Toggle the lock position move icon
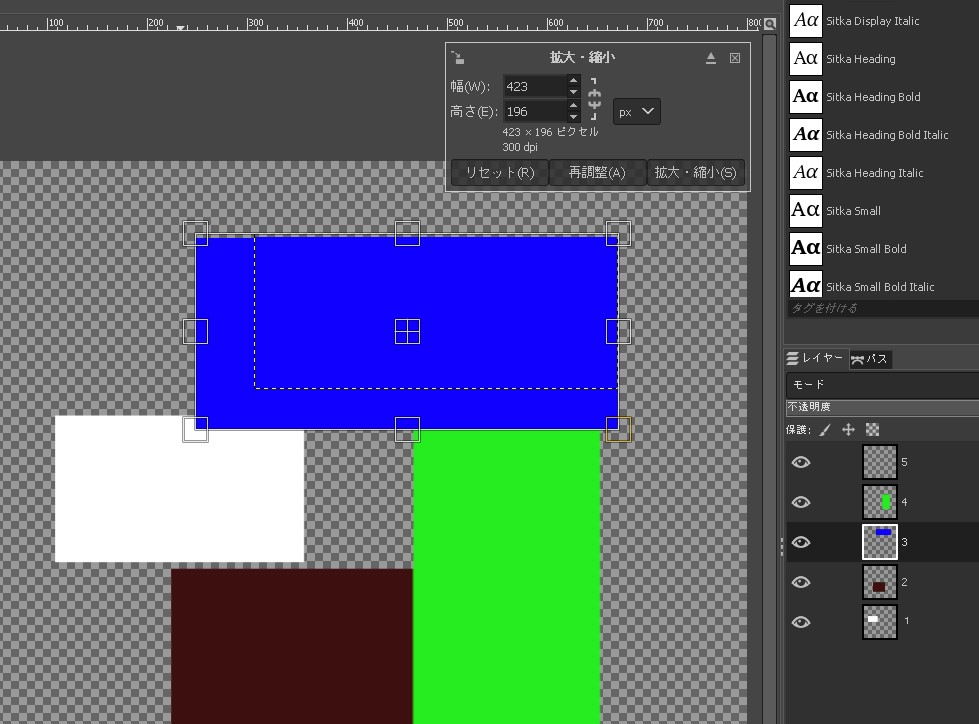The width and height of the screenshot is (979, 724). pyautogui.click(x=848, y=429)
